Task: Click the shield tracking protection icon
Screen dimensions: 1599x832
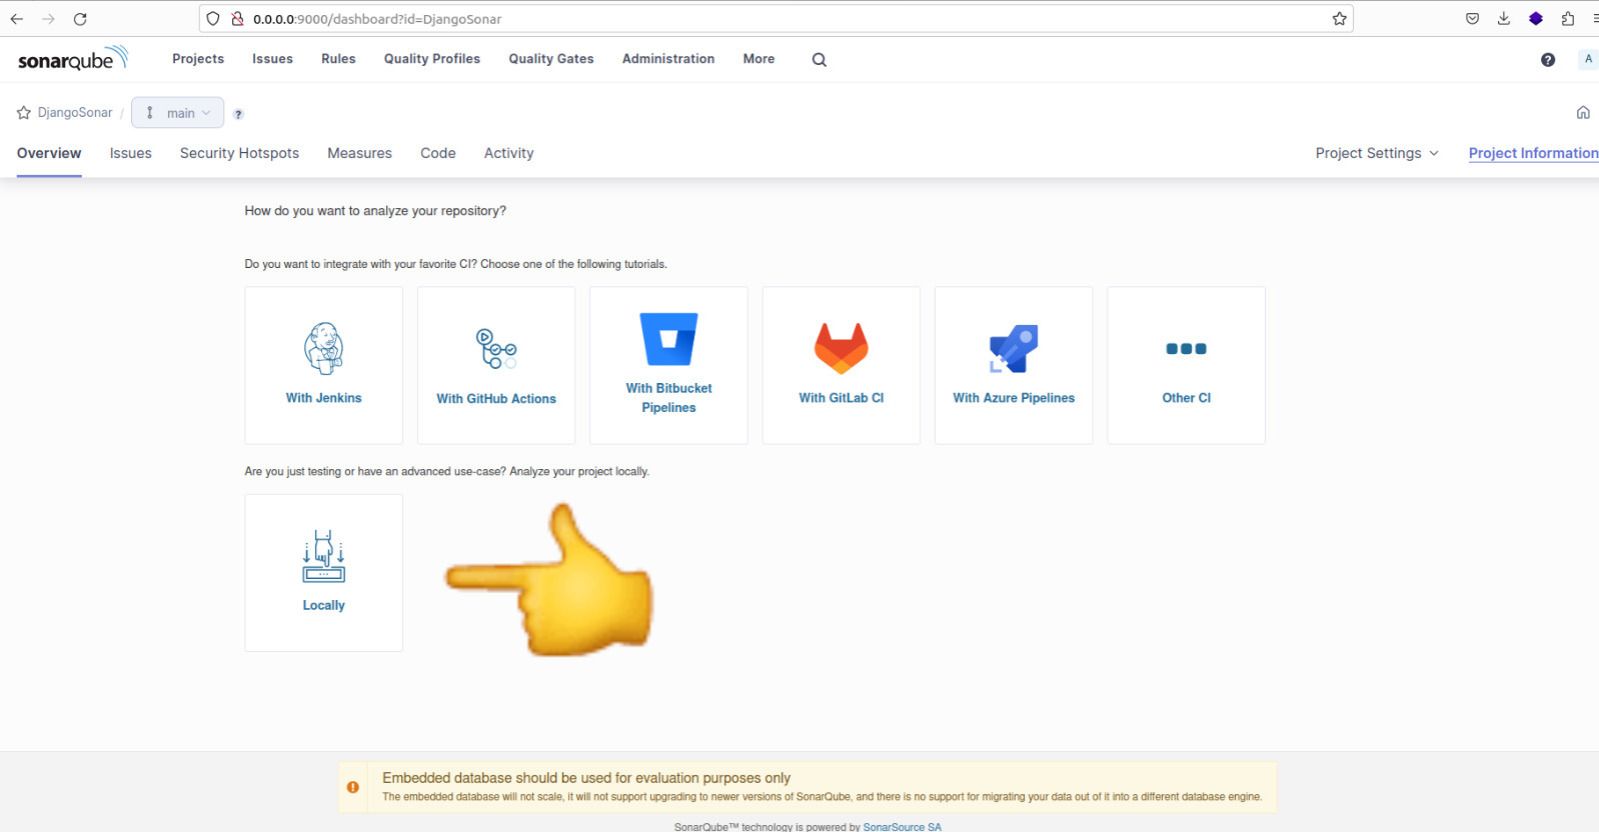Action: [x=213, y=19]
